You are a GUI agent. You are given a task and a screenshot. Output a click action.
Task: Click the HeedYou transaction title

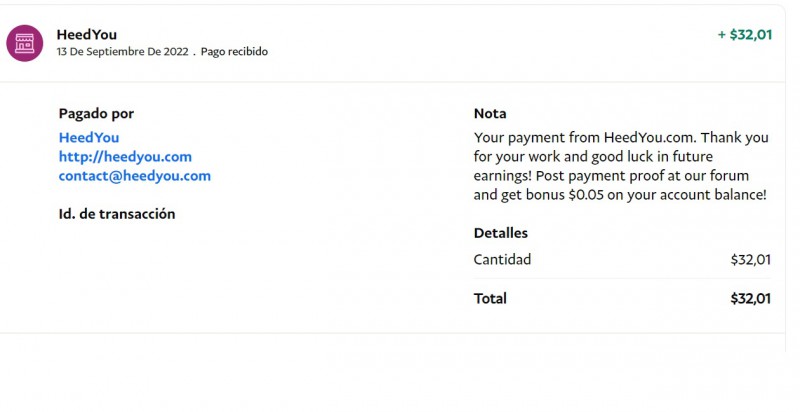pyautogui.click(x=87, y=34)
